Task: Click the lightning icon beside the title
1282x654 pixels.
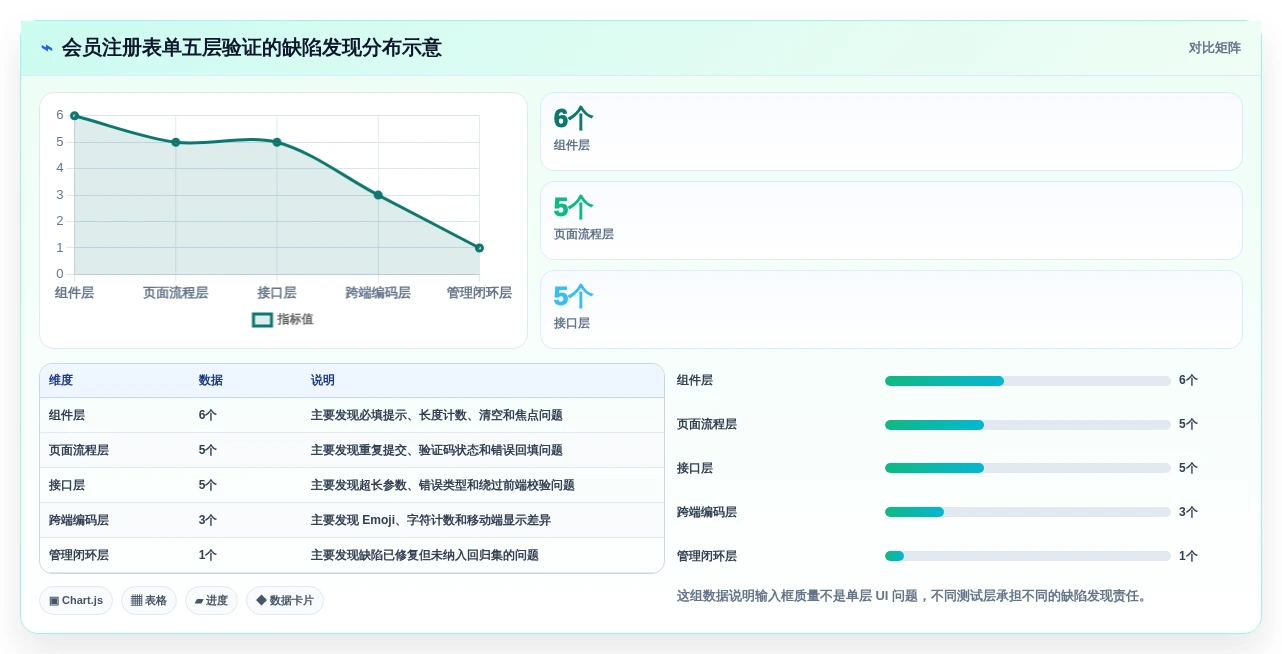Action: (x=47, y=48)
